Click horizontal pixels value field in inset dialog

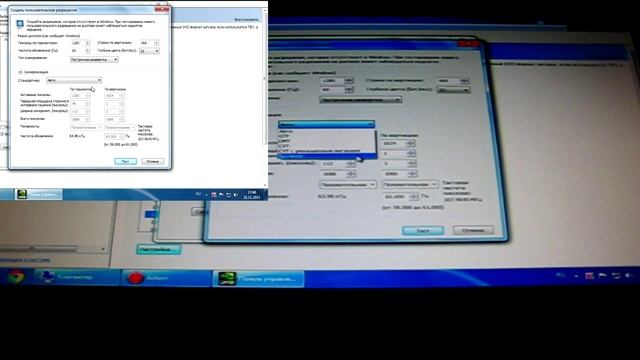78,43
